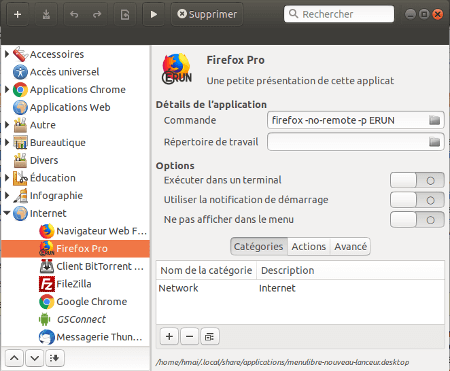Click the redo arrow in toolbar
This screenshot has height=371, width=450.
97,14
